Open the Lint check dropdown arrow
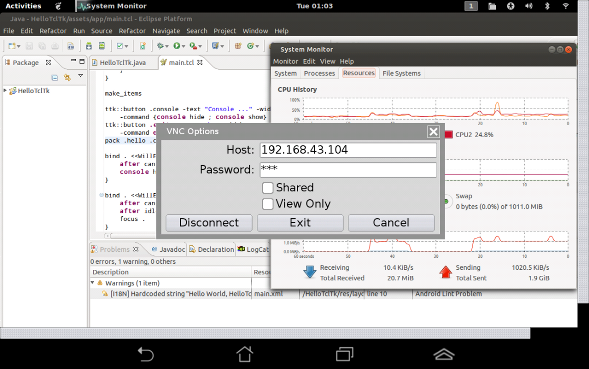 click(x=126, y=46)
